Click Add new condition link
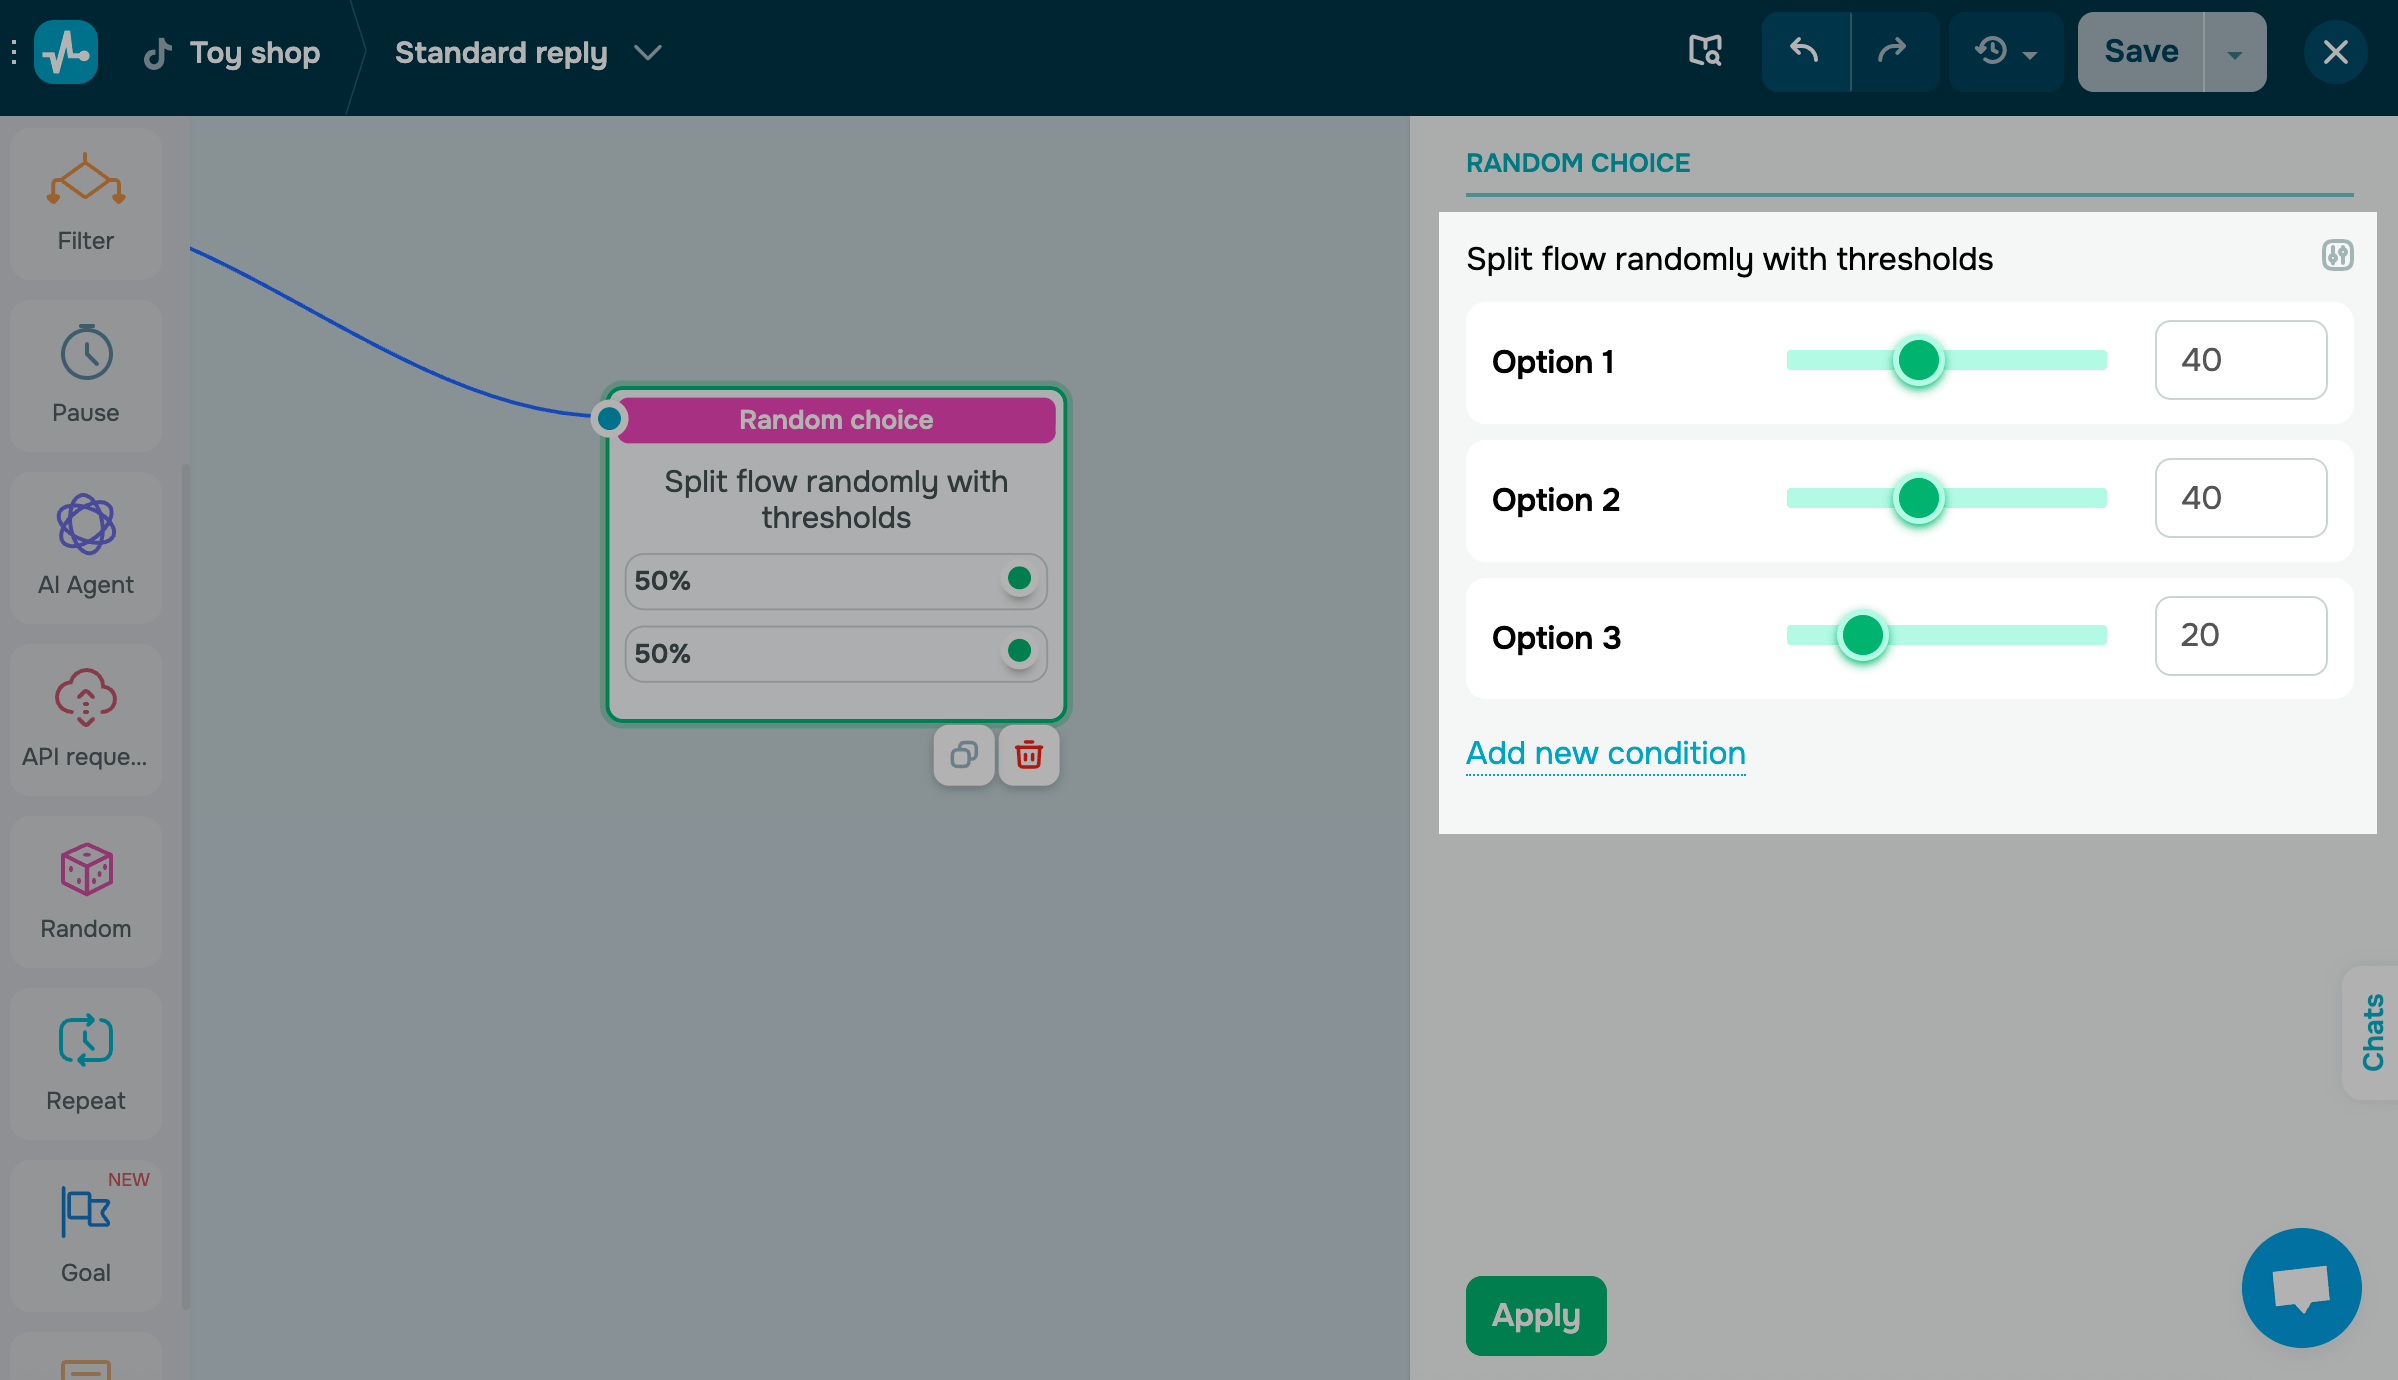The image size is (2398, 1380). tap(1605, 753)
